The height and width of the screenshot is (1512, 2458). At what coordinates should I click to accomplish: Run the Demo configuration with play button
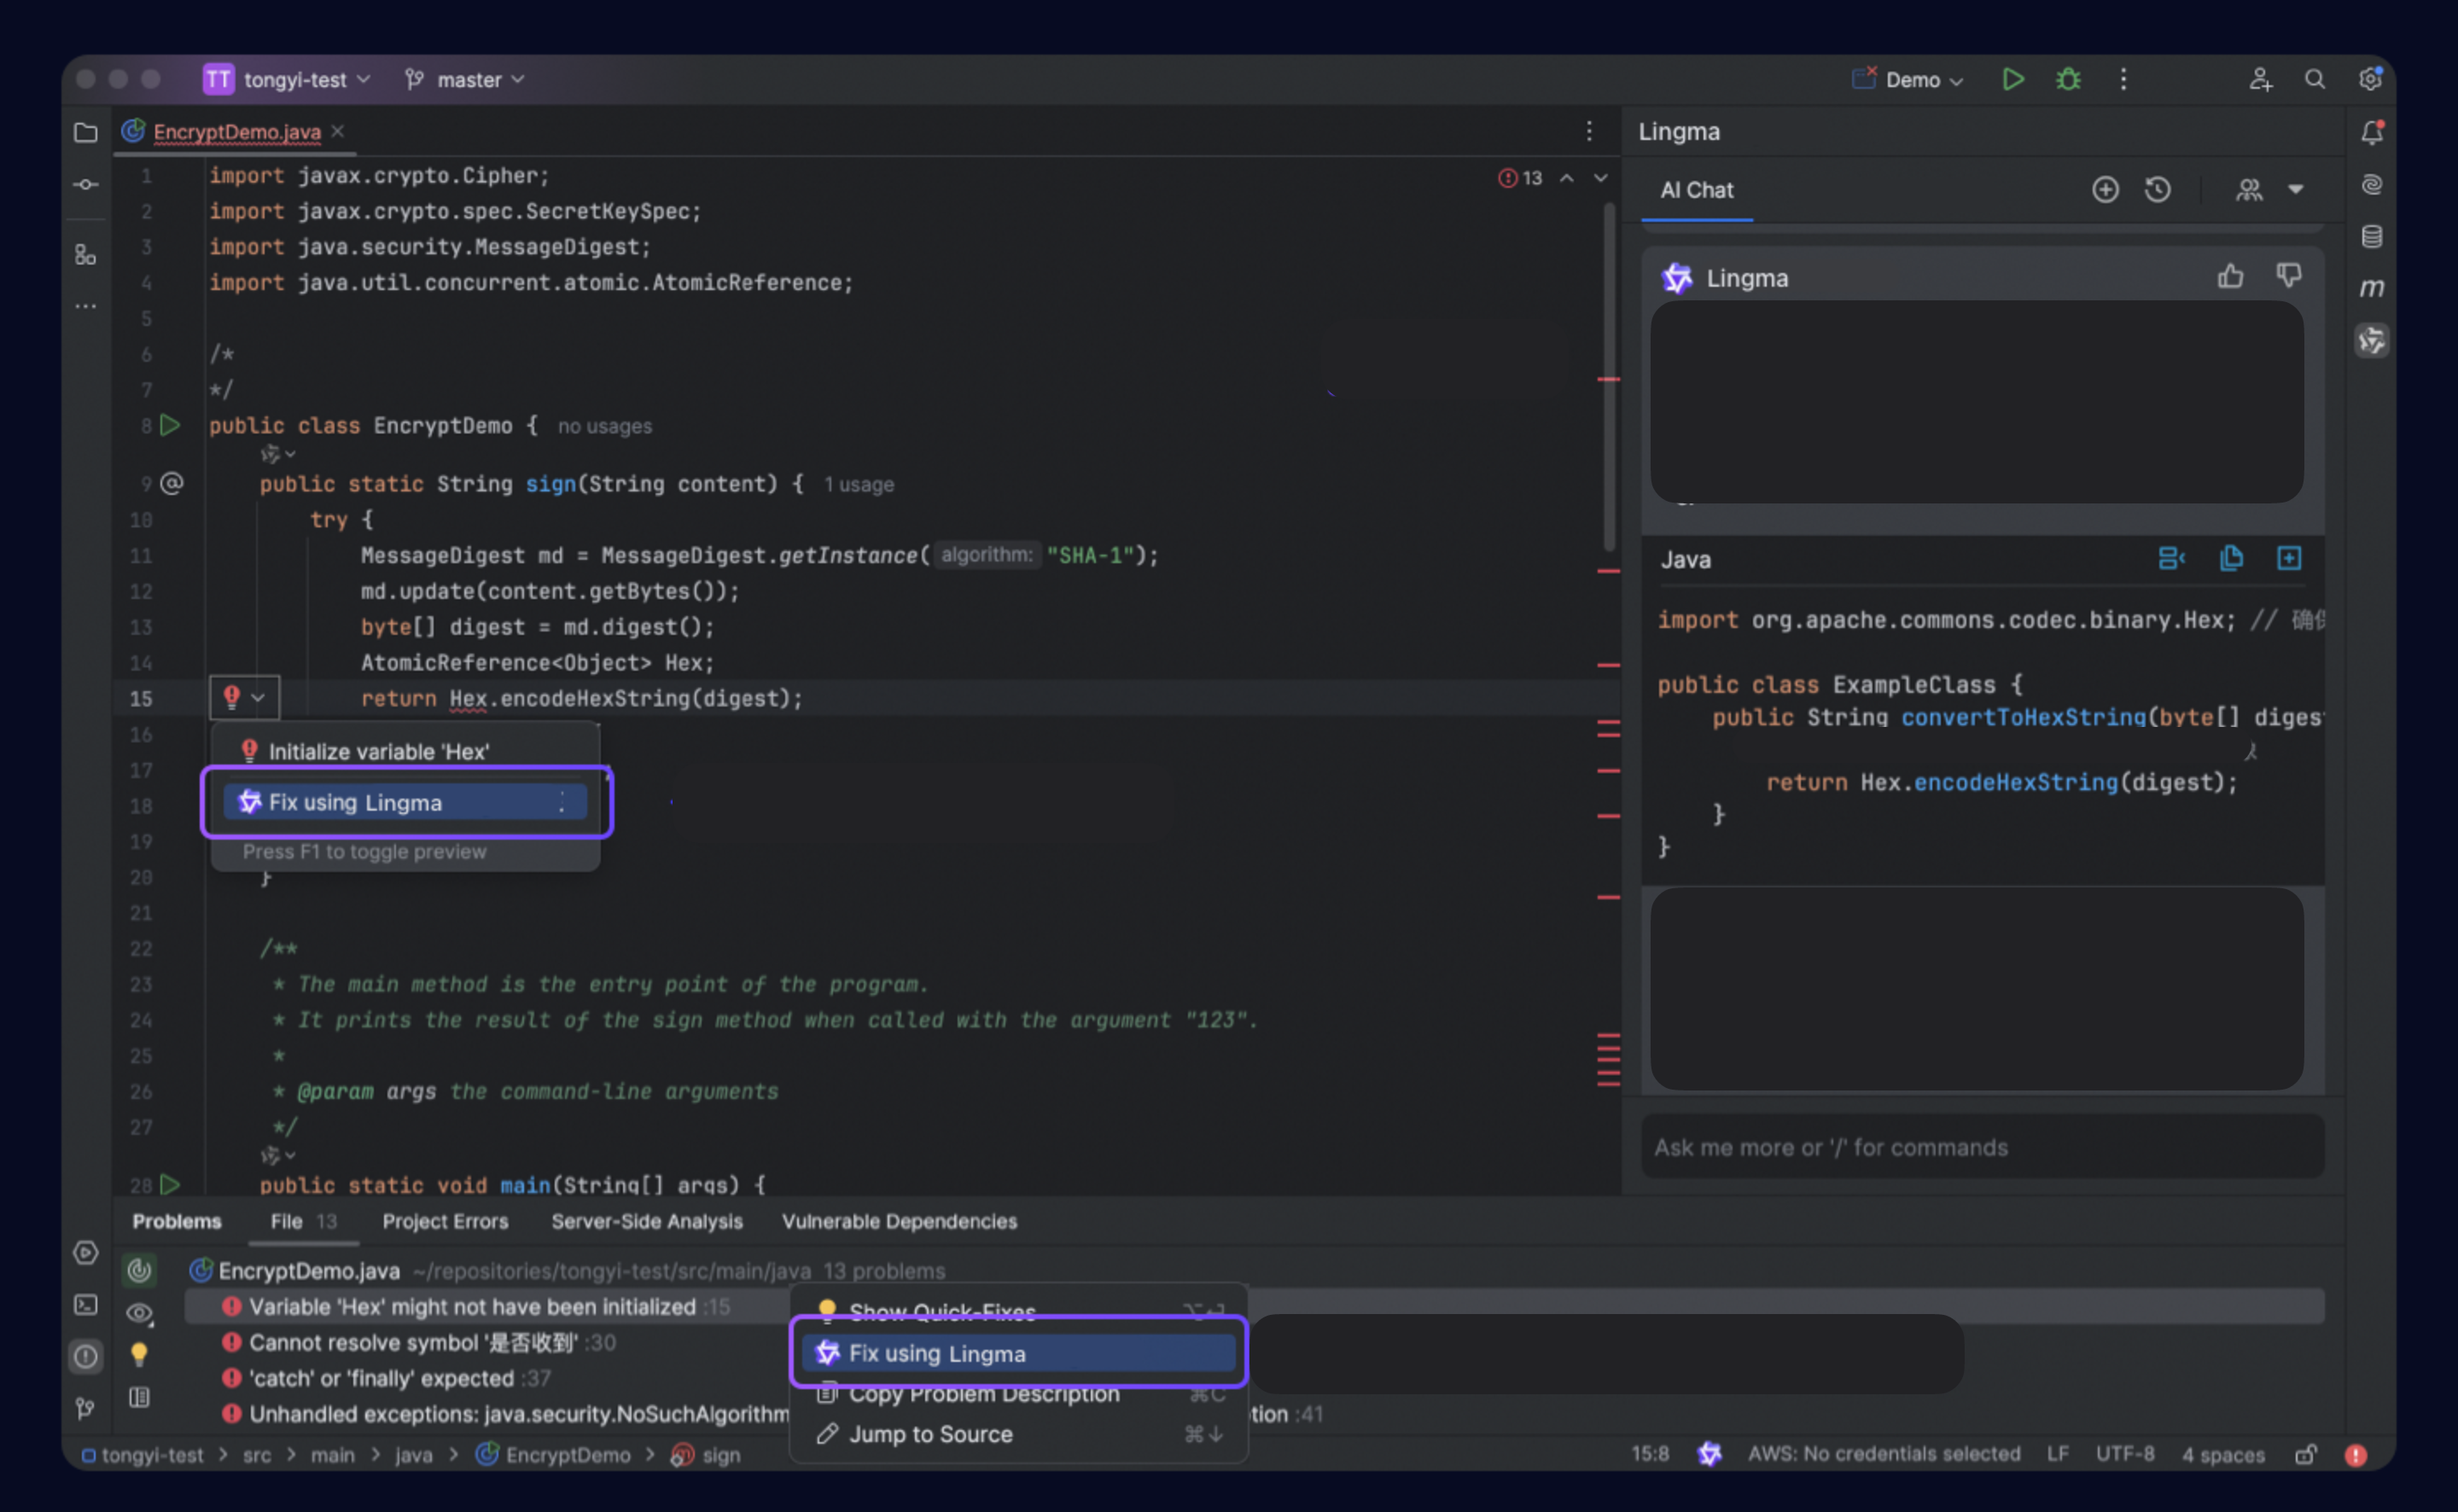point(2013,79)
